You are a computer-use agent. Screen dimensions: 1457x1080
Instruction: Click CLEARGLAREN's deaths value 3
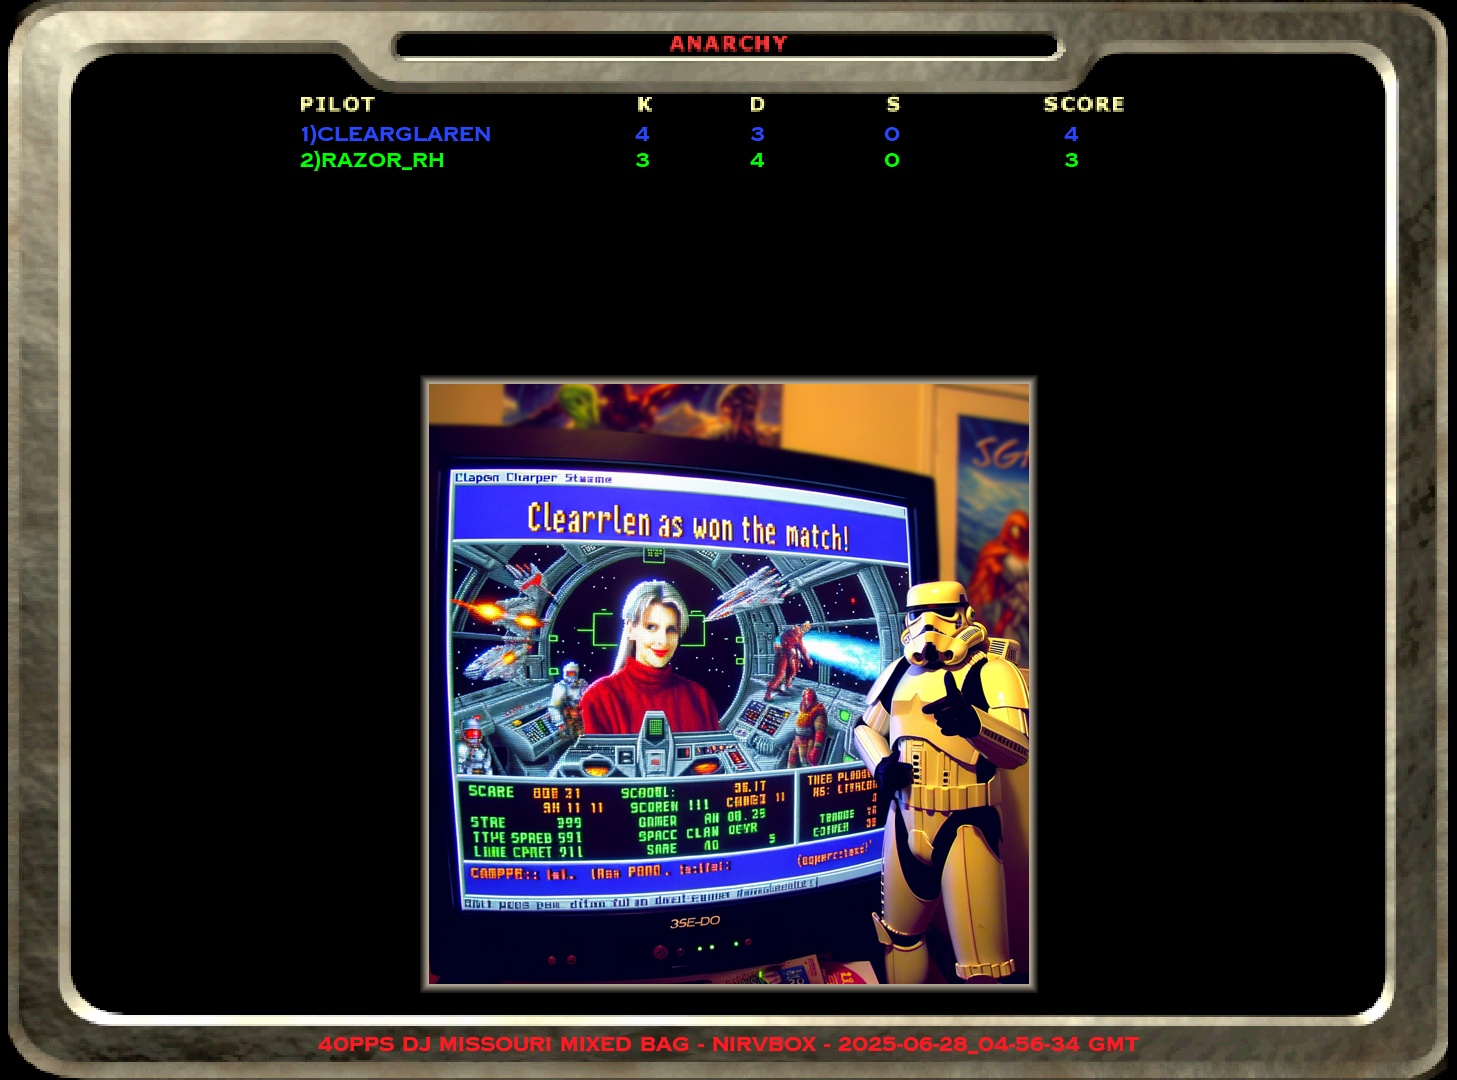point(757,134)
